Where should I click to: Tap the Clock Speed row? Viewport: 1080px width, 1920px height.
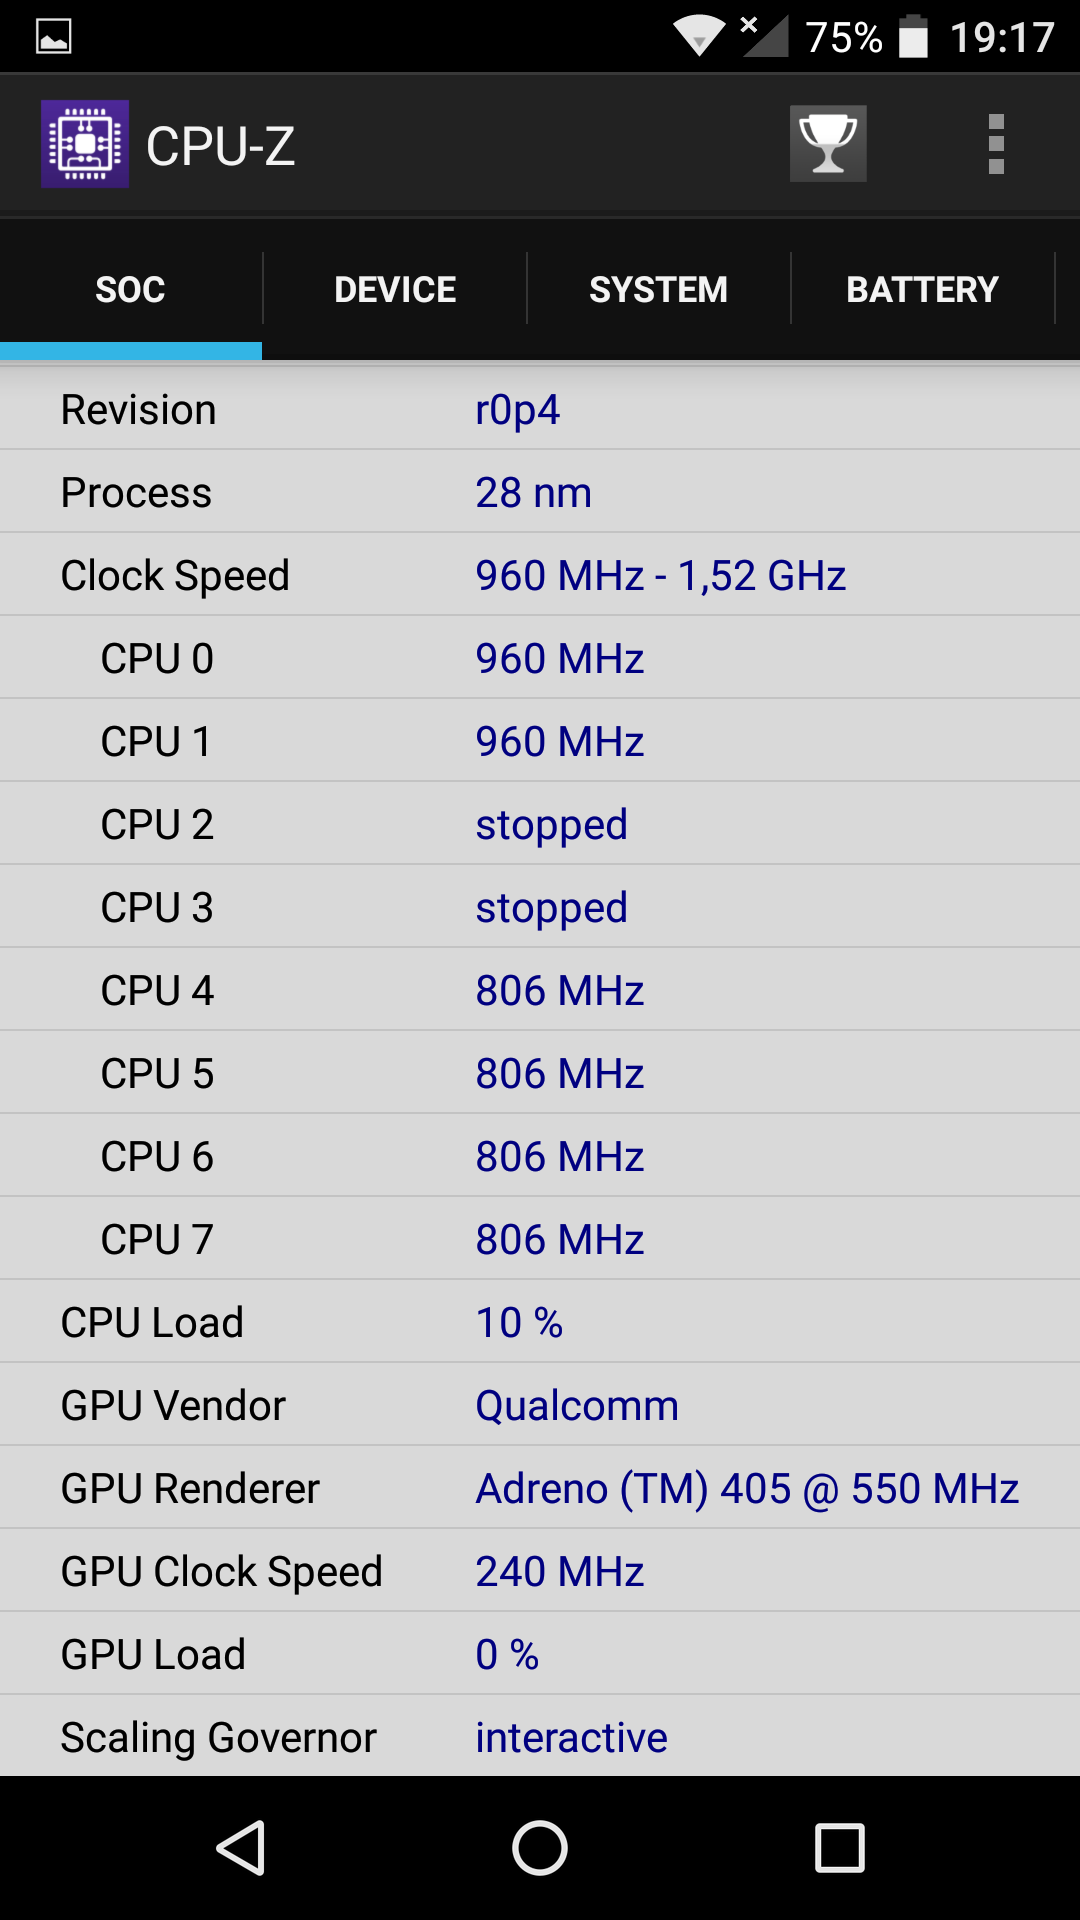point(540,575)
